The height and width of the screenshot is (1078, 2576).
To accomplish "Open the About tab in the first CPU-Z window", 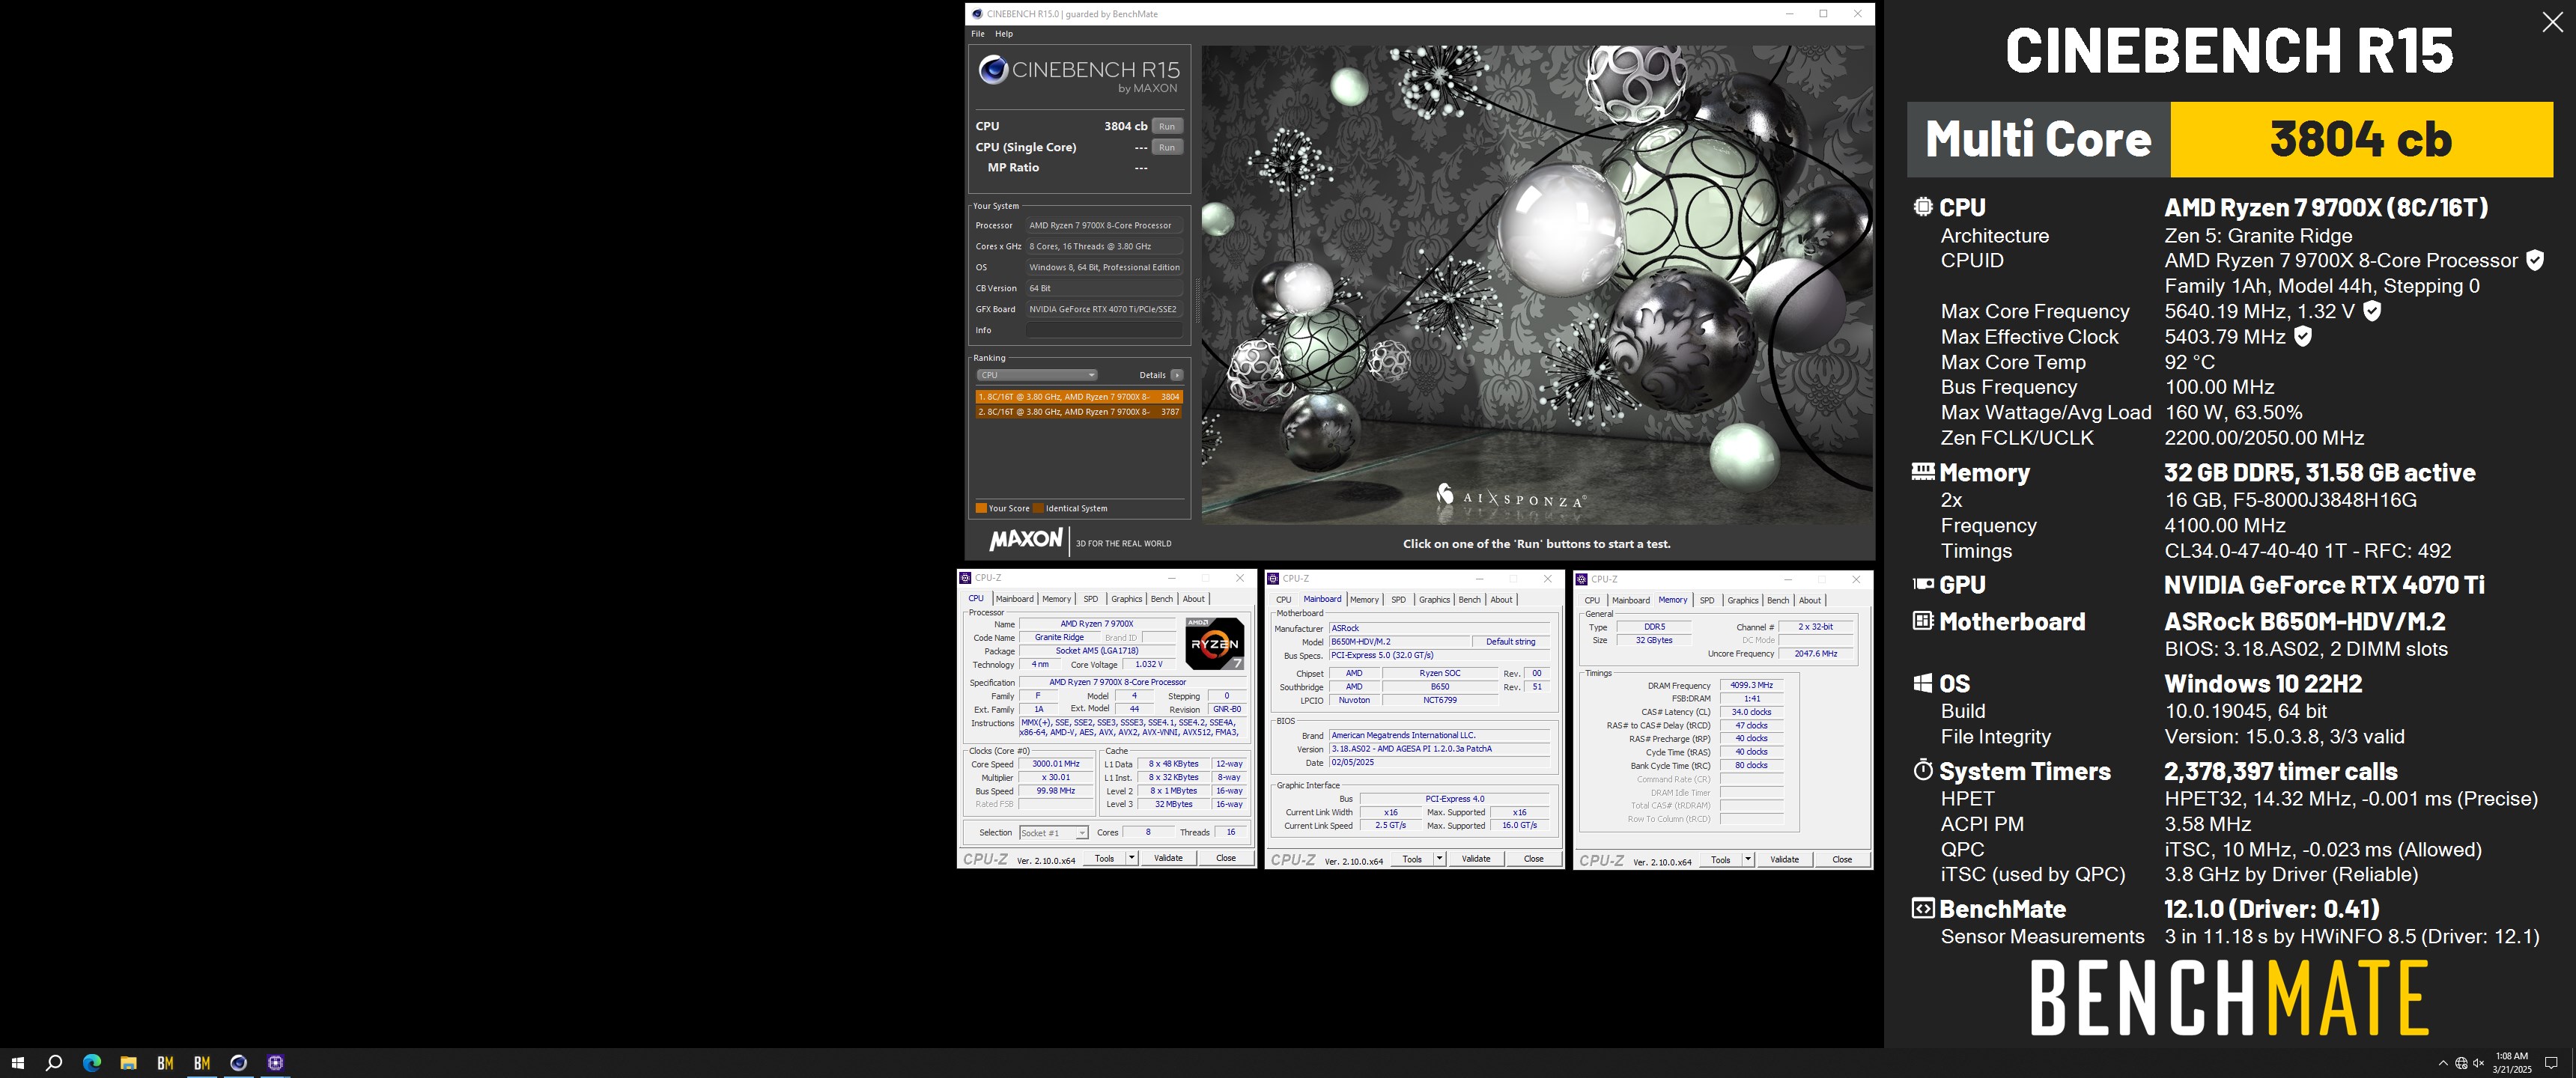I will pyautogui.click(x=1194, y=599).
